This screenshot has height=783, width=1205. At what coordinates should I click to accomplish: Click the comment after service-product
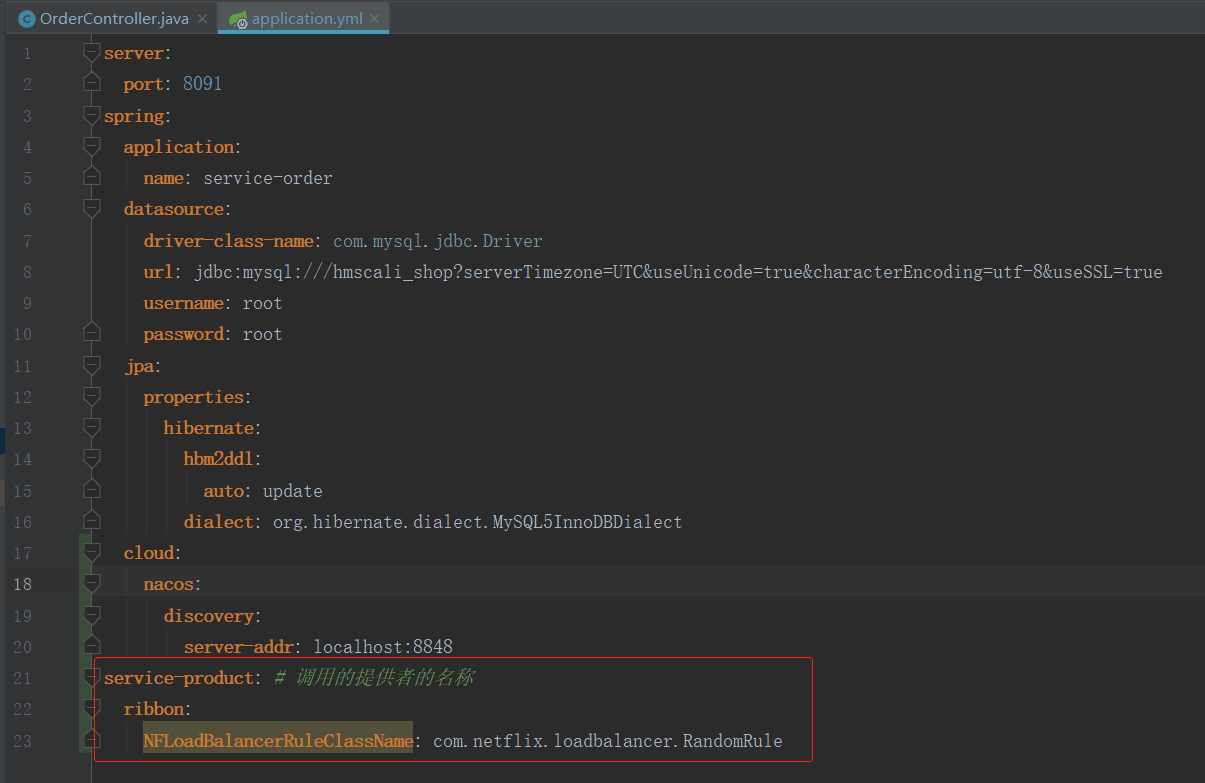click(373, 678)
